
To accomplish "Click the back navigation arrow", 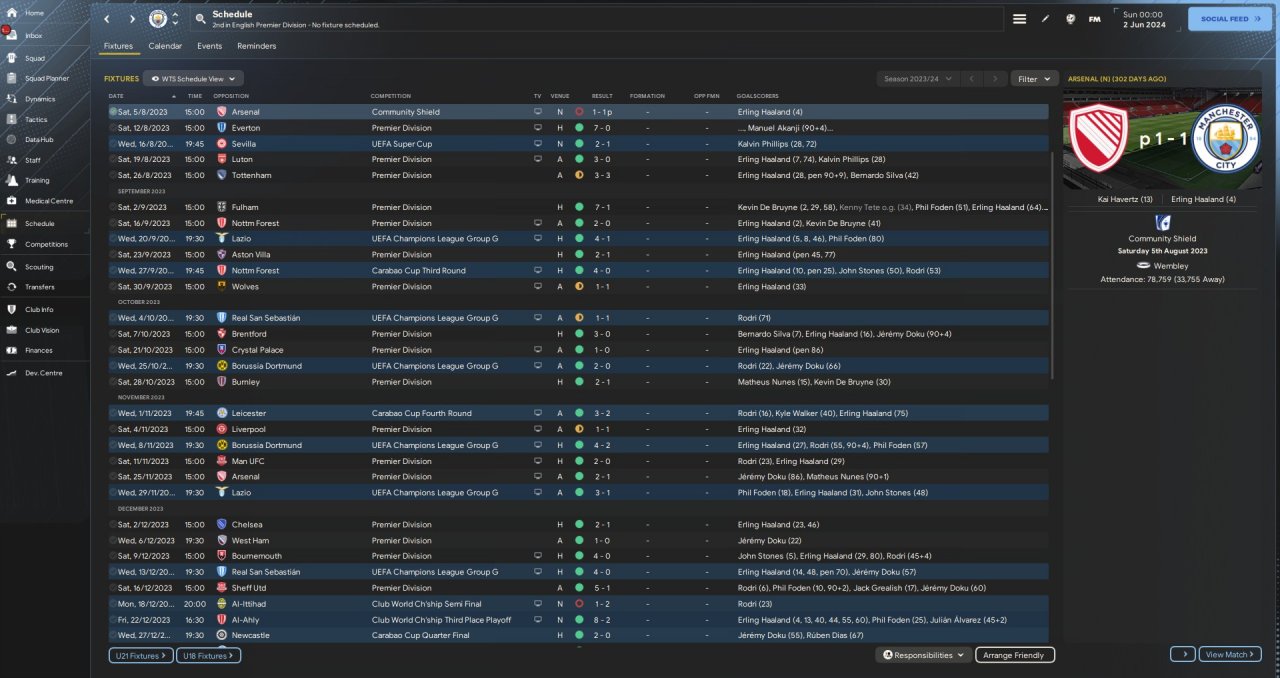I will point(107,19).
